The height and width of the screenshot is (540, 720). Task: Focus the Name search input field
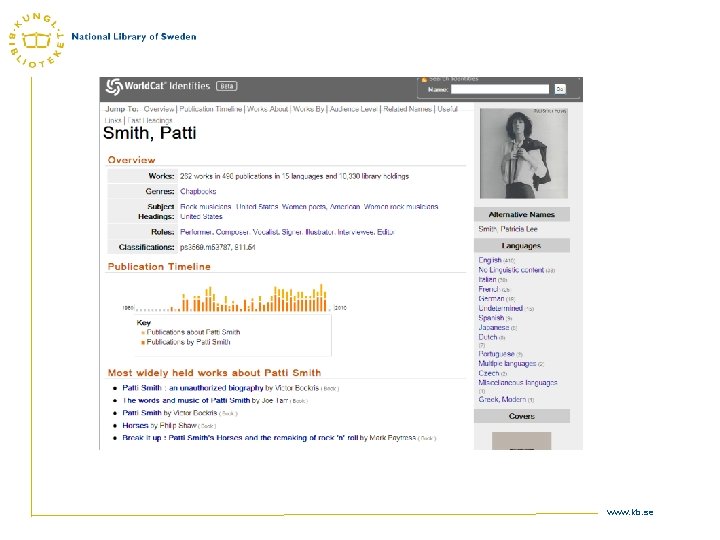coord(500,89)
